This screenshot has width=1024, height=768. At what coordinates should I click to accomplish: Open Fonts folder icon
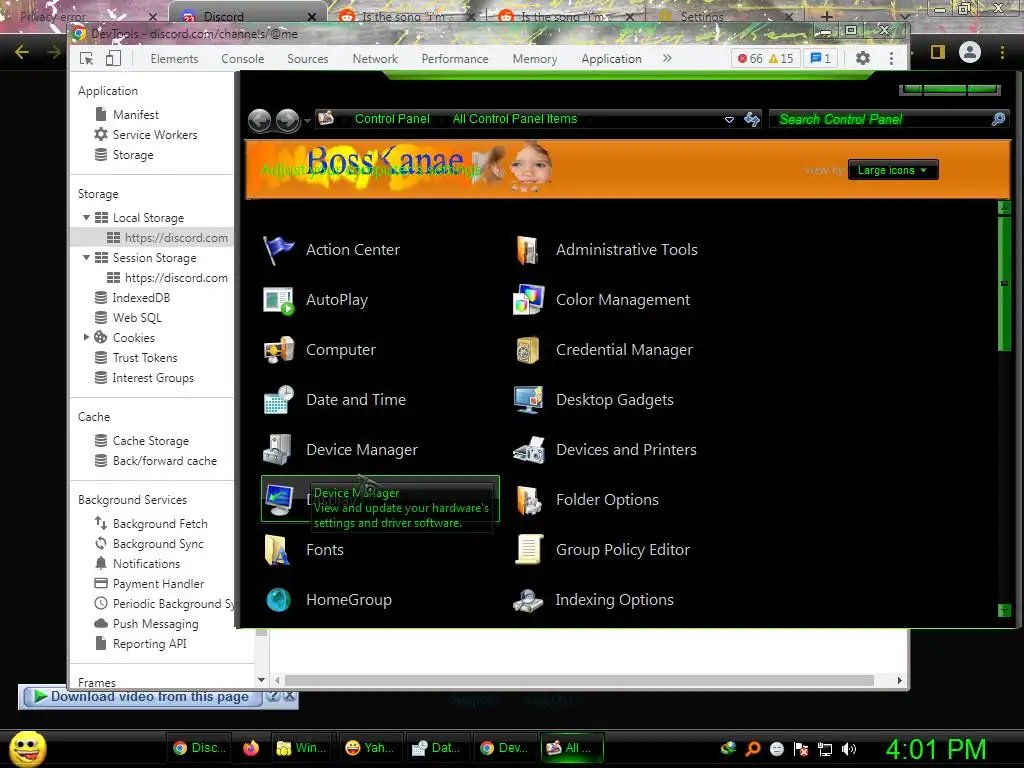(x=279, y=550)
